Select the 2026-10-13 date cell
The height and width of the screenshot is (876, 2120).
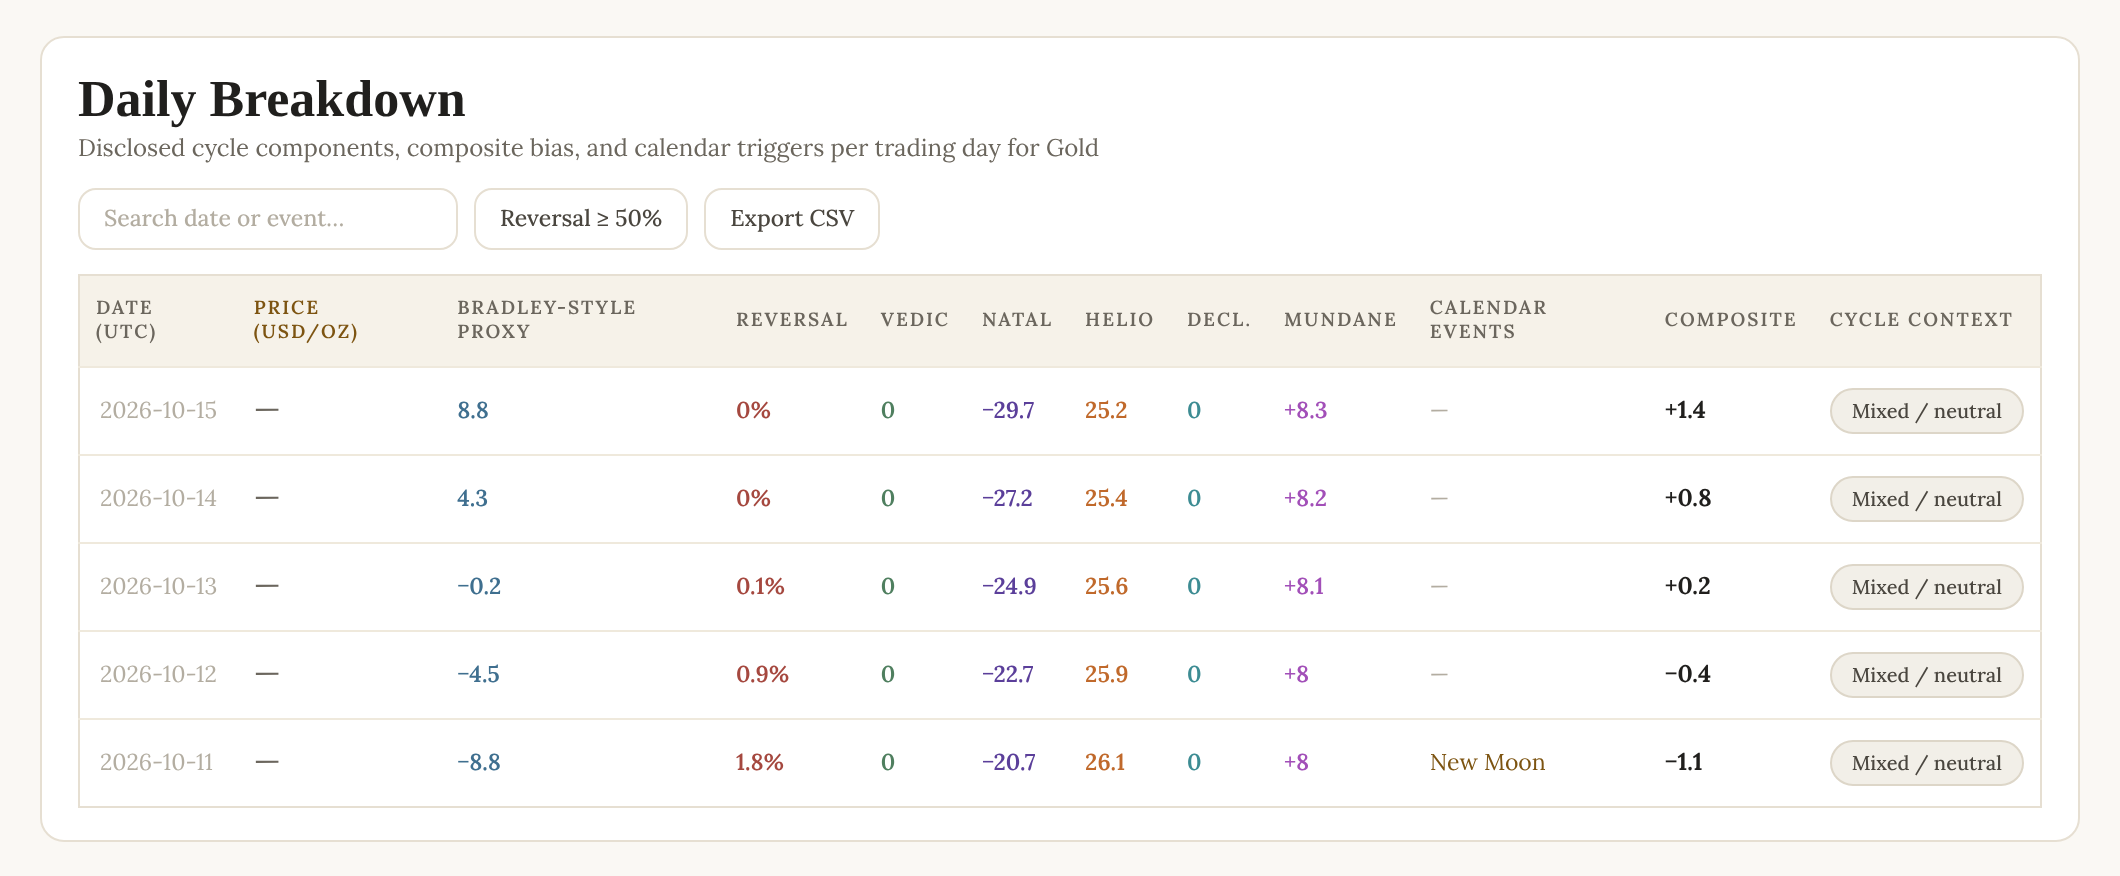tap(158, 587)
